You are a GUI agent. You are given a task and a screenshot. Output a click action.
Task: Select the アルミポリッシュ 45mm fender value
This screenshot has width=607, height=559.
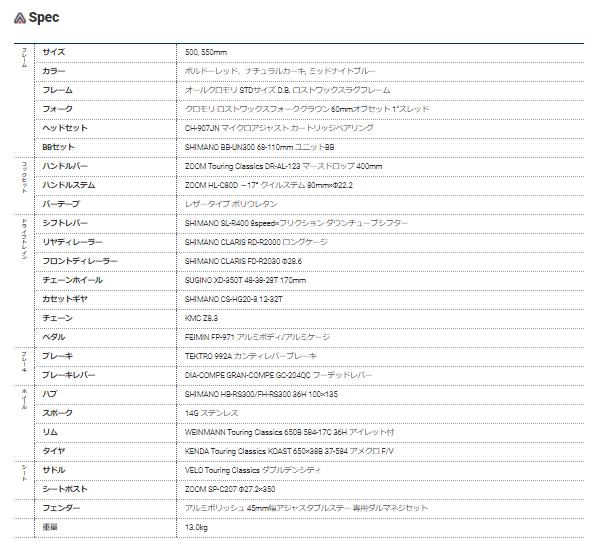coord(306,508)
